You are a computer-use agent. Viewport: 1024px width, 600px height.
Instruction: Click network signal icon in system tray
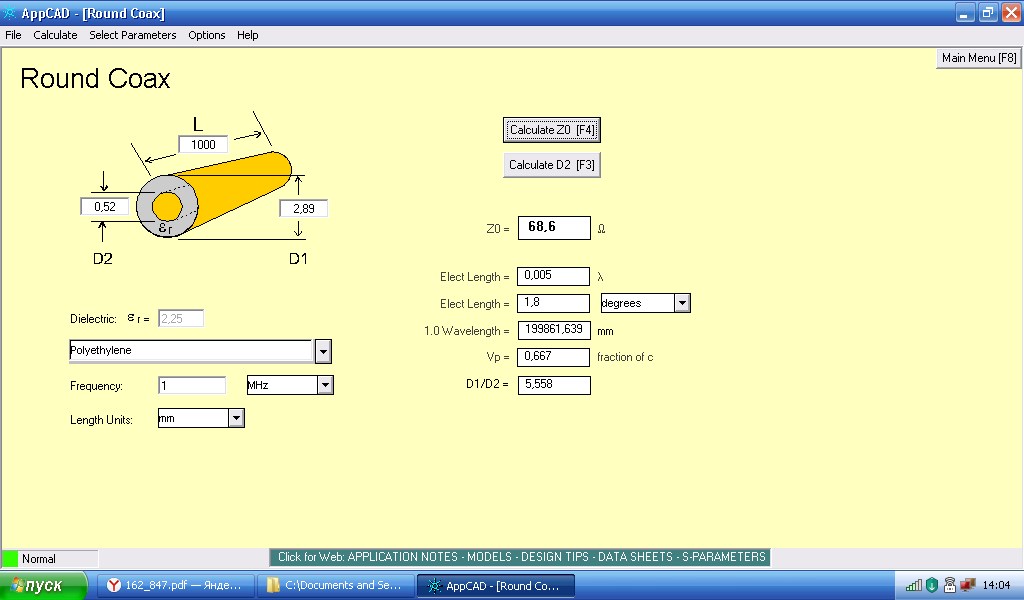tap(914, 585)
